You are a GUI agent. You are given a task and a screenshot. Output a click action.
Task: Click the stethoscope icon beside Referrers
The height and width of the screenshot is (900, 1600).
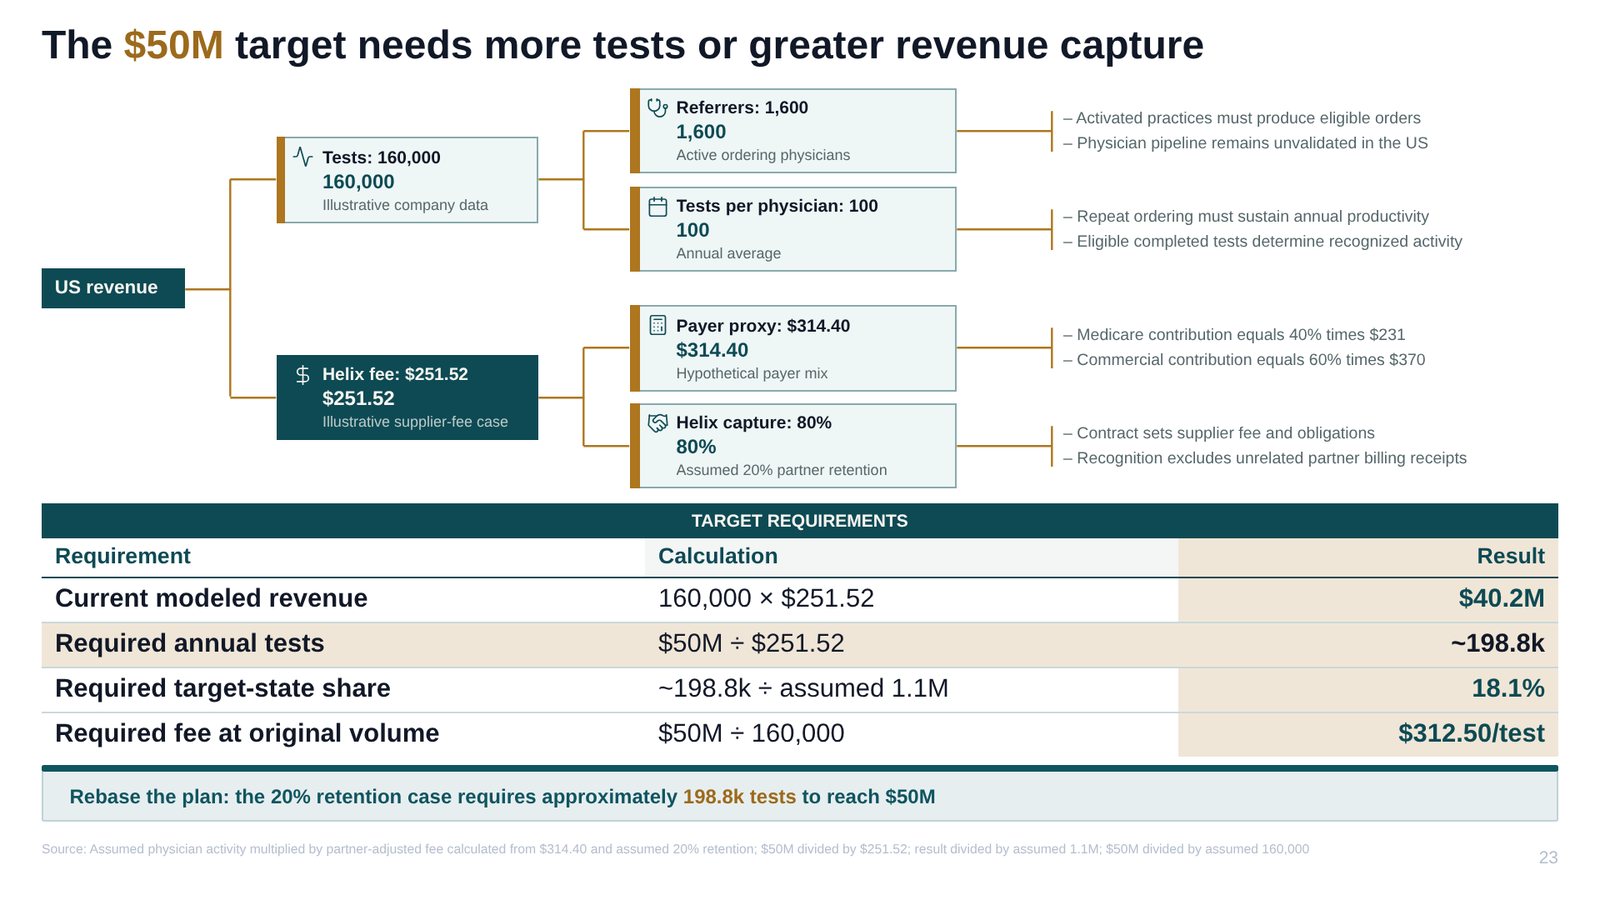[657, 107]
